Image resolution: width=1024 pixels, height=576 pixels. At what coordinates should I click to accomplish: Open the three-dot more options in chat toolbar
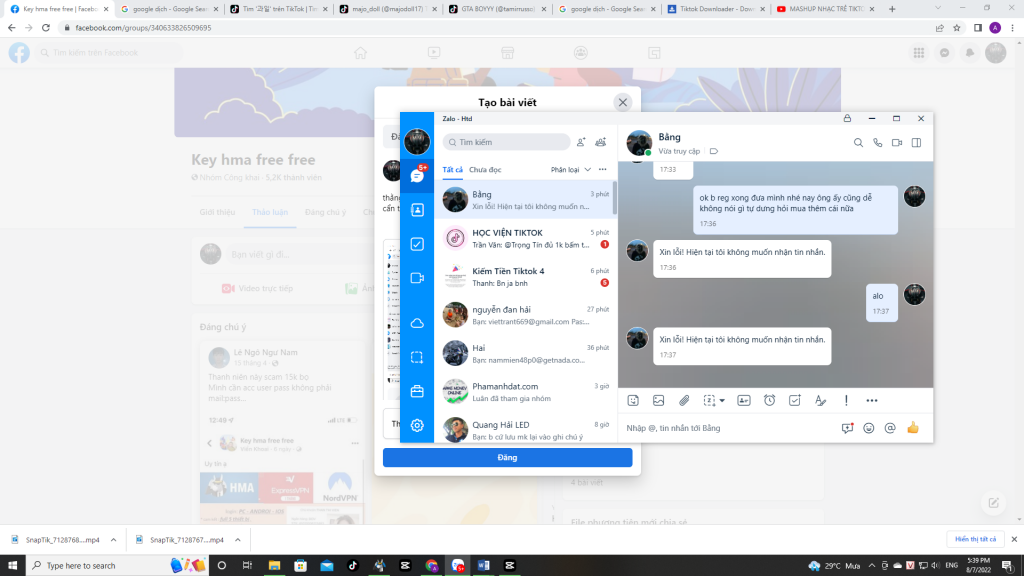click(x=871, y=400)
